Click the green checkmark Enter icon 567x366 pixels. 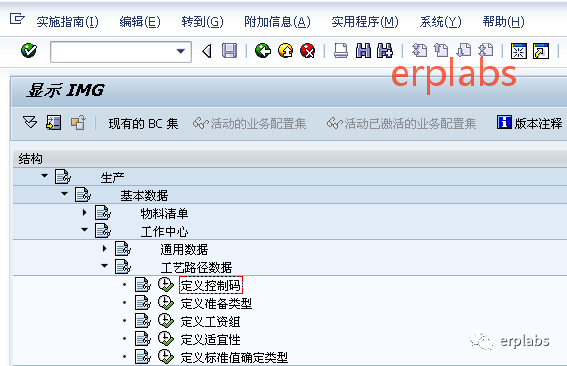click(29, 51)
